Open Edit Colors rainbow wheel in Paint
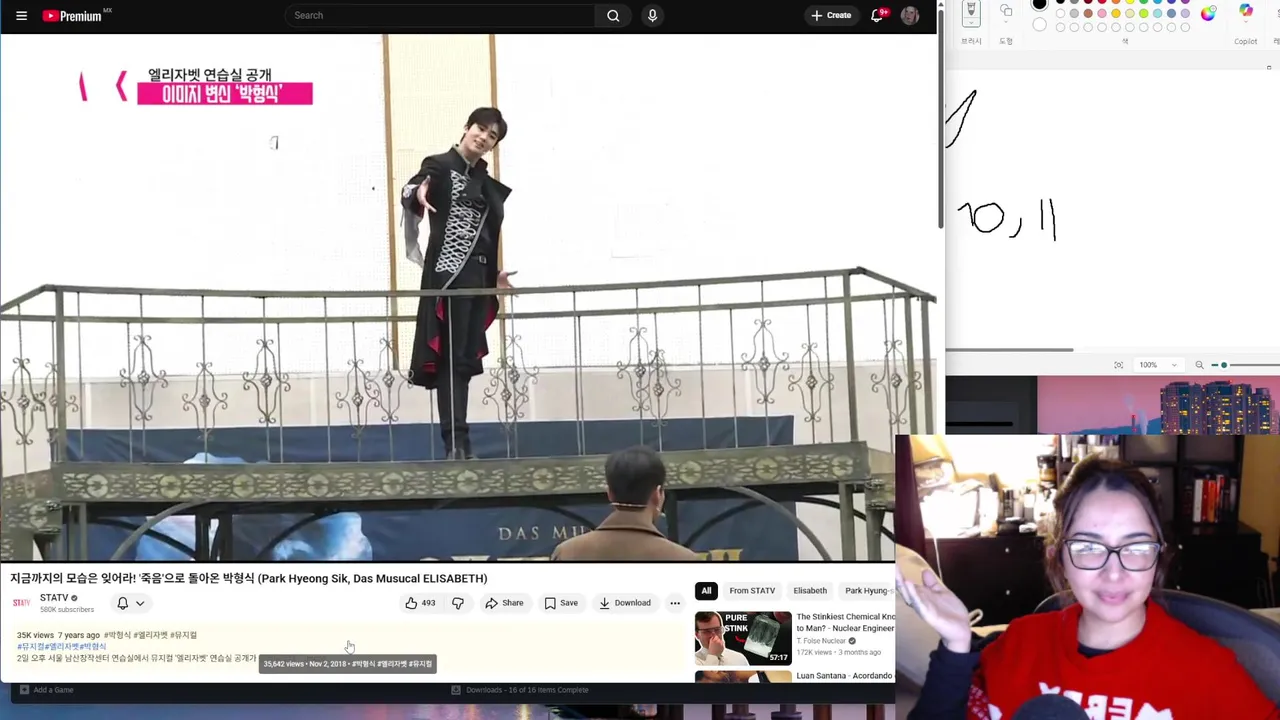 tap(1208, 13)
